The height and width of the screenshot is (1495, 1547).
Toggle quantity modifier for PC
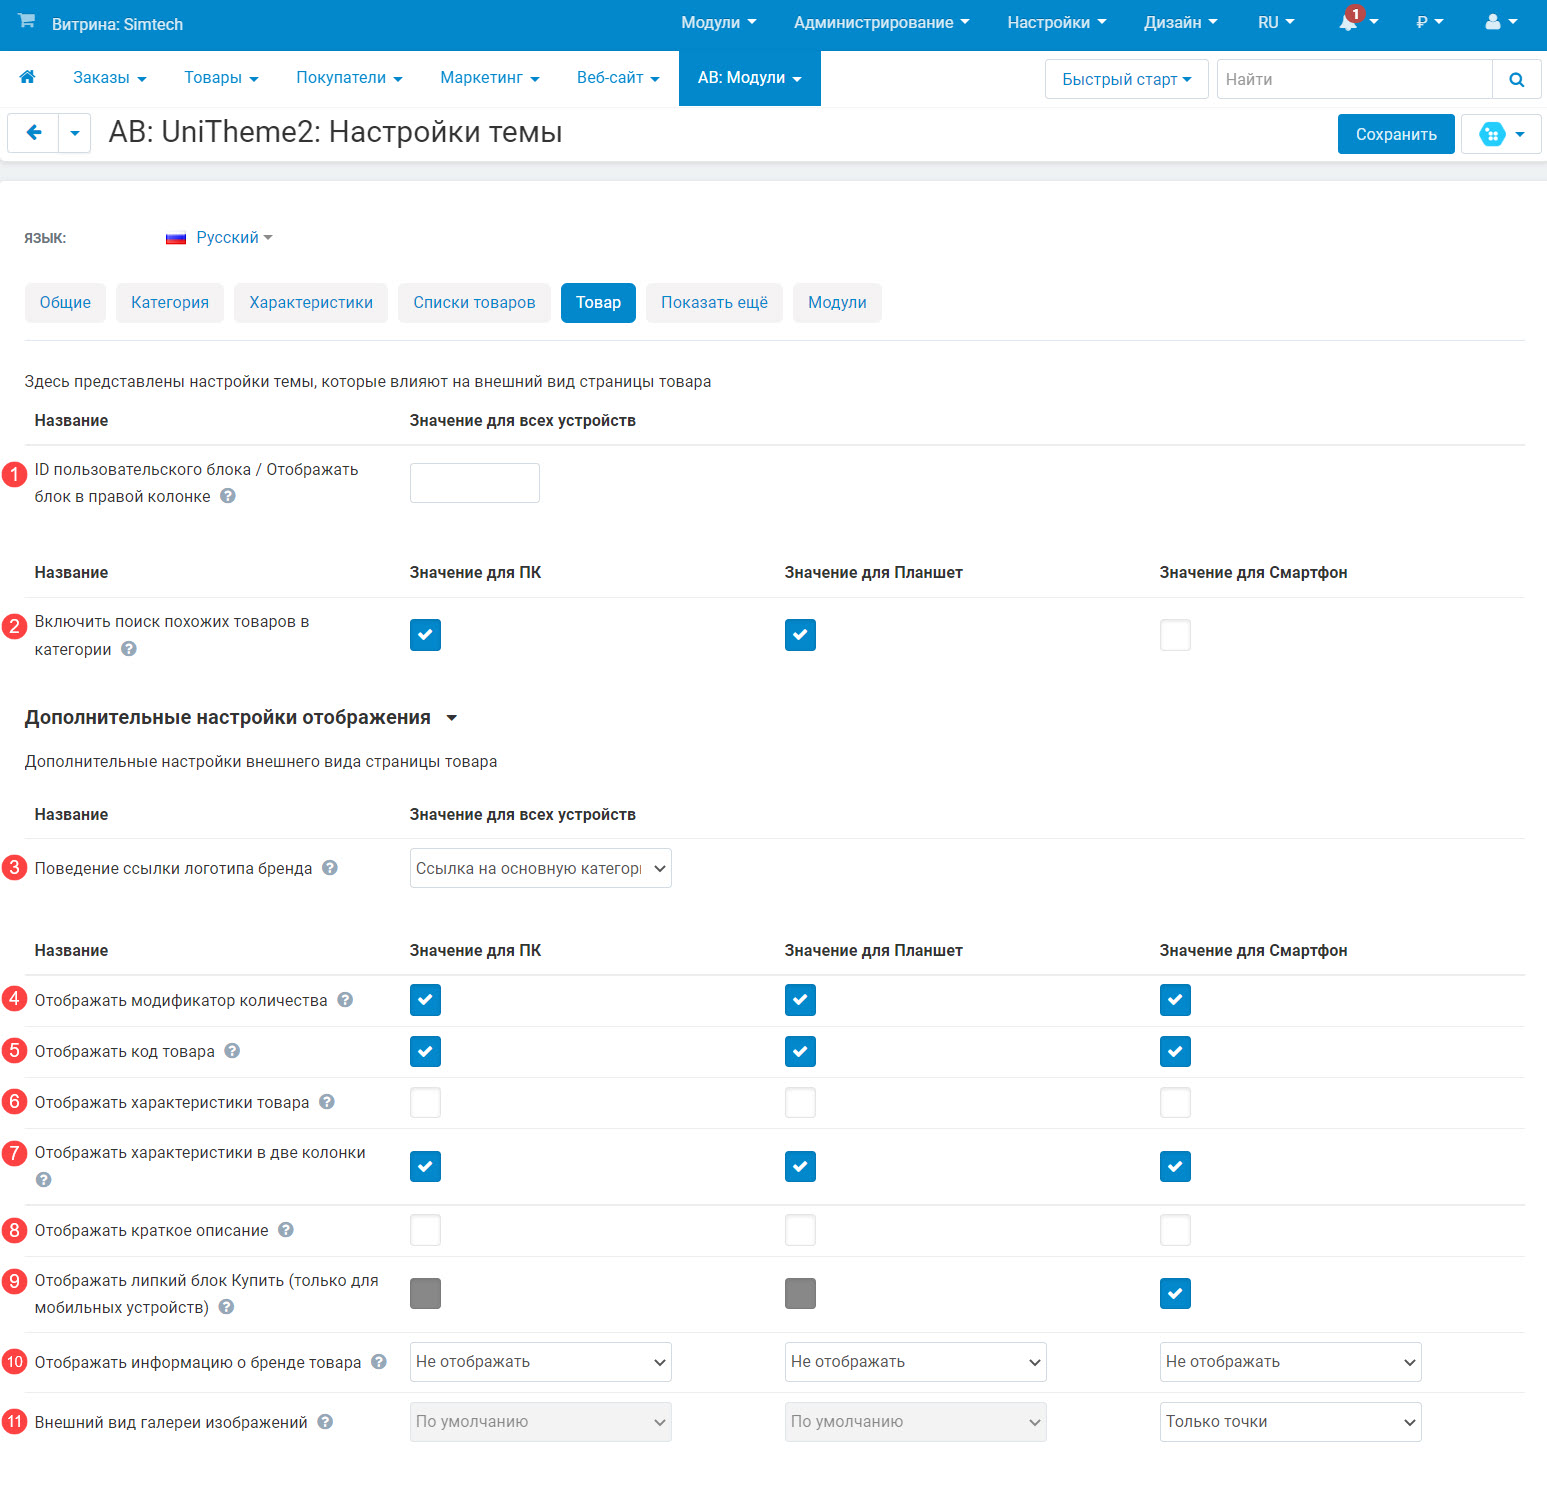pyautogui.click(x=425, y=1000)
